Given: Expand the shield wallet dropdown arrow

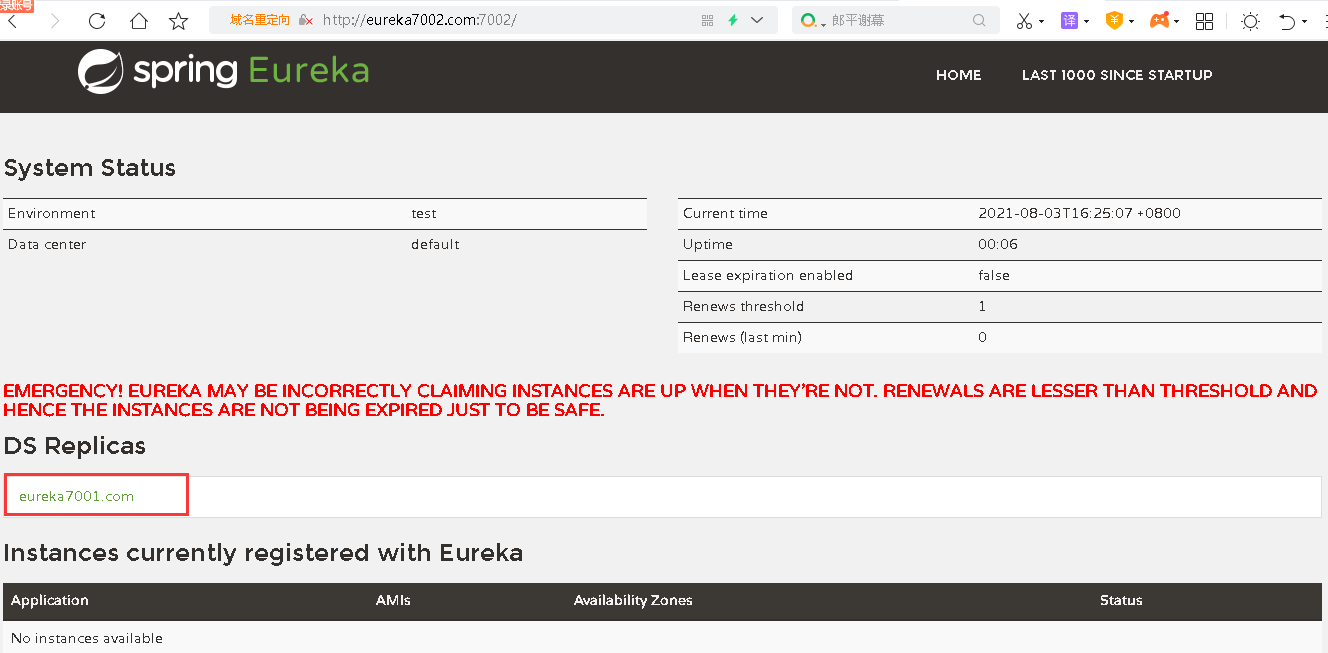Looking at the screenshot, I should point(1131,22).
